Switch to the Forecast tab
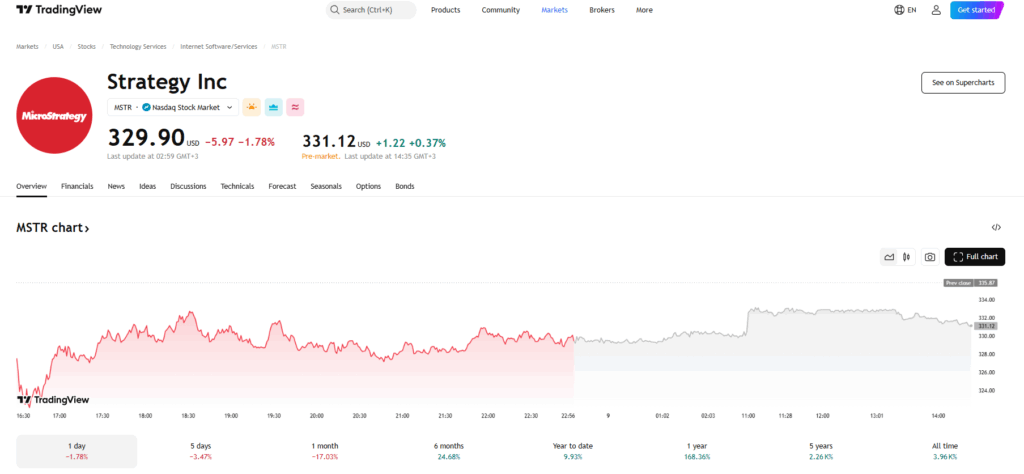The width and height of the screenshot is (1024, 474). click(x=282, y=186)
